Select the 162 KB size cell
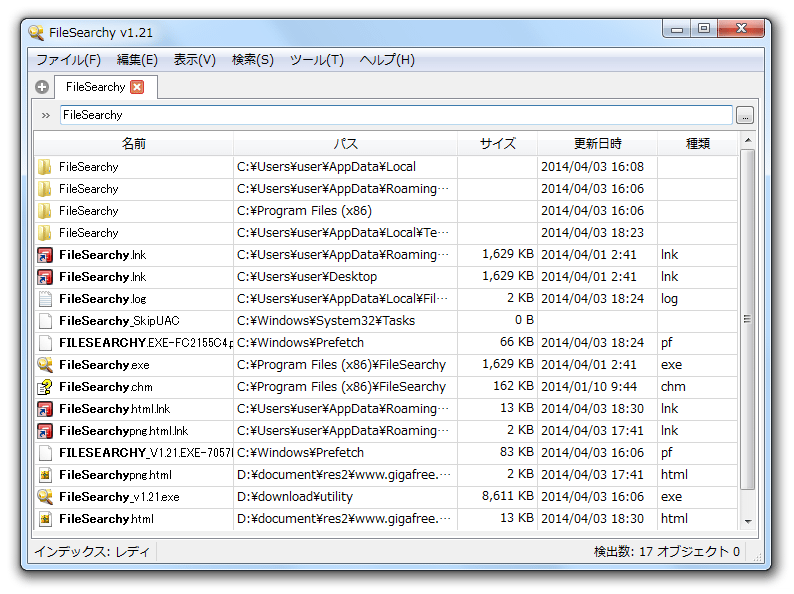The image size is (794, 594). [x=513, y=386]
